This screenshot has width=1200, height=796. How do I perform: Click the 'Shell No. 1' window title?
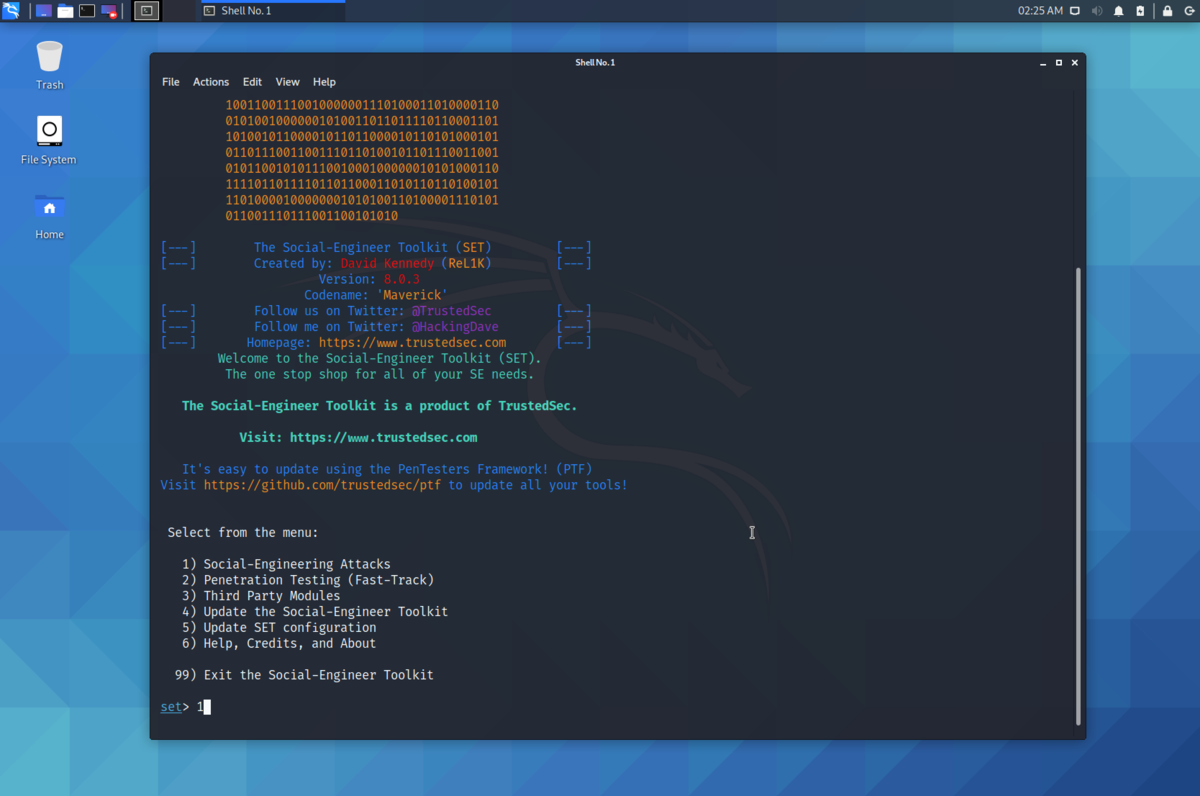[x=595, y=62]
